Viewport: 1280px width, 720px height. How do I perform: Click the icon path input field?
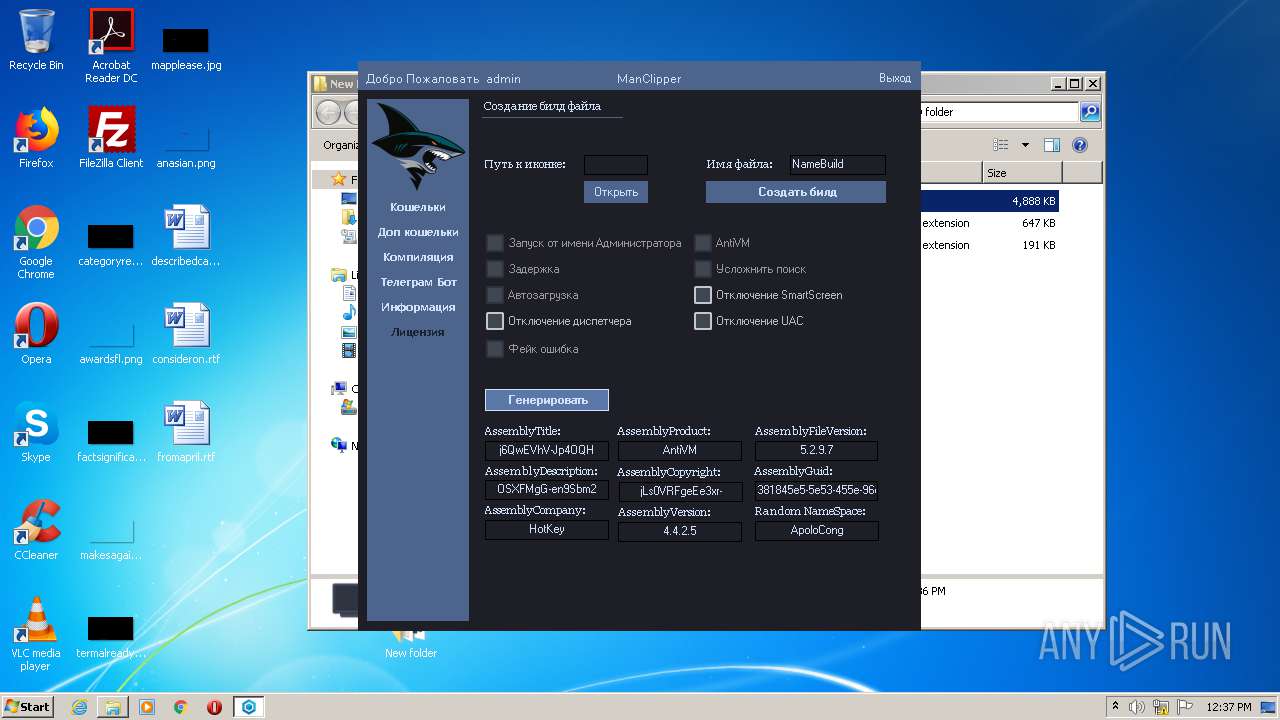616,165
